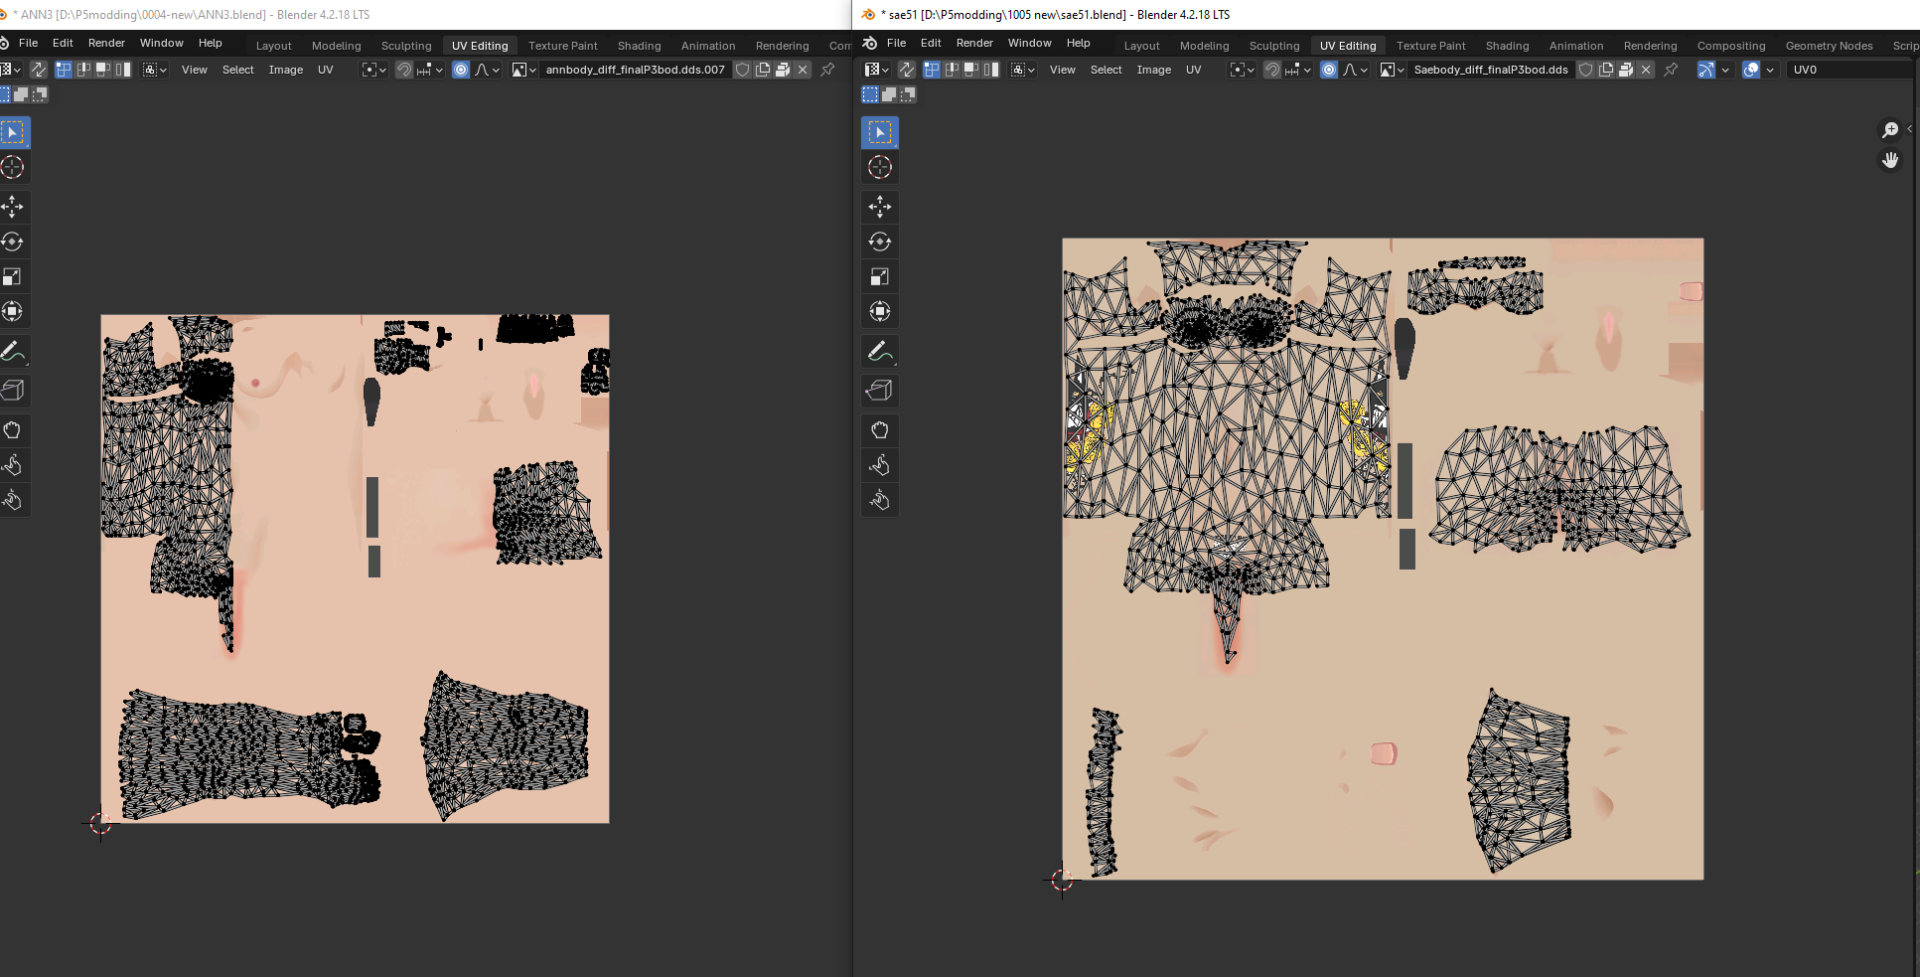1920x977 pixels.
Task: Open proportional falloff dropdown in ANN3 window
Action: click(487, 70)
